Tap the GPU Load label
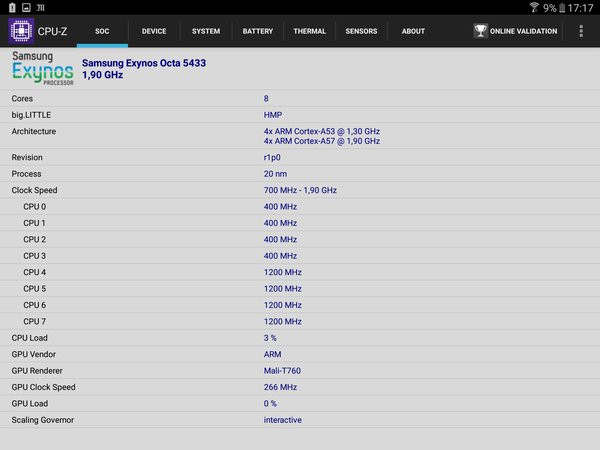600x450 pixels. [30, 404]
